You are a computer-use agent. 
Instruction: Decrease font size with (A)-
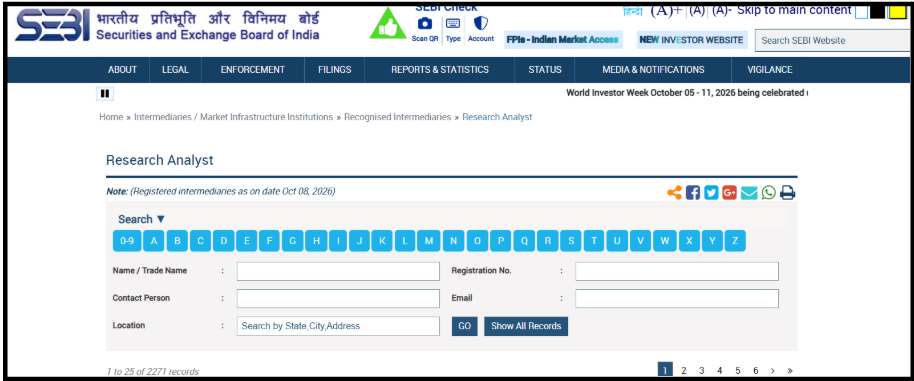[x=722, y=10]
